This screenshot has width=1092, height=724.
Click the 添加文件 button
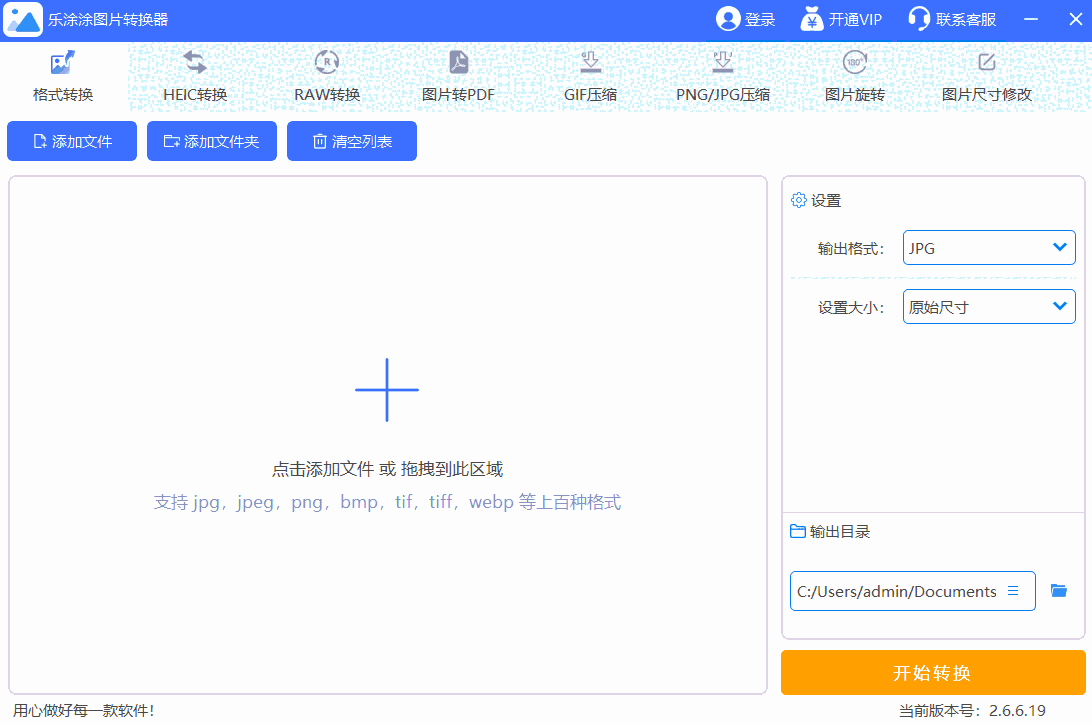point(72,142)
